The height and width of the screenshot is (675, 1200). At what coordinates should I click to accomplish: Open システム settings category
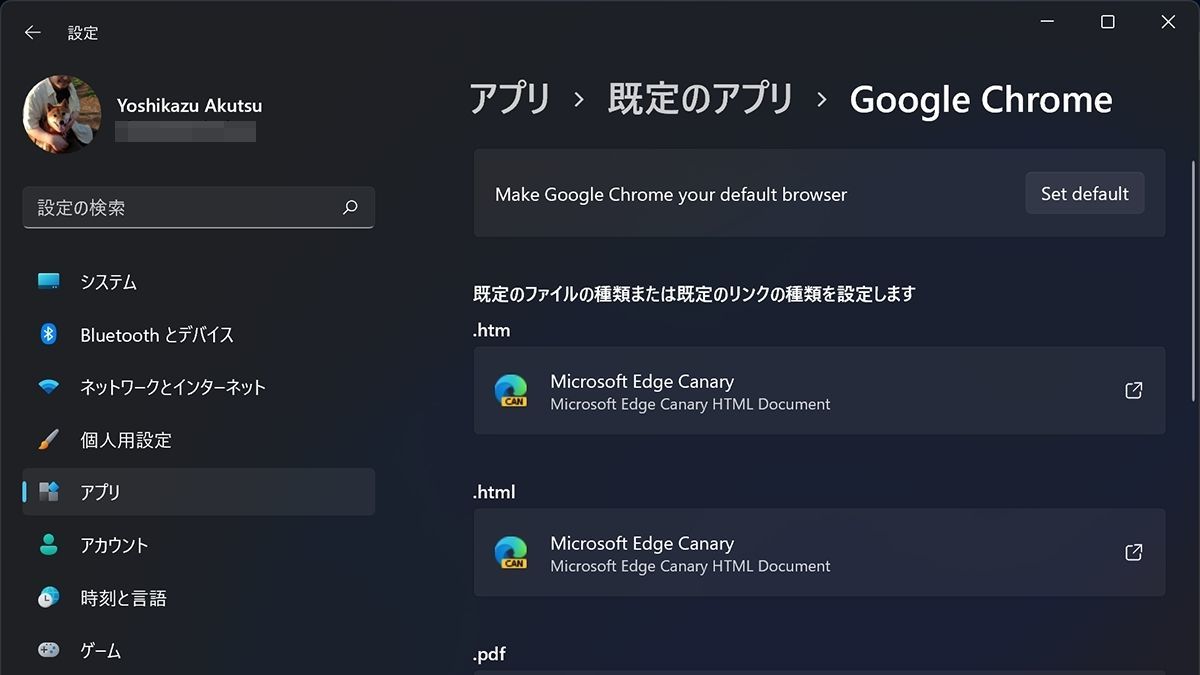[x=199, y=282]
